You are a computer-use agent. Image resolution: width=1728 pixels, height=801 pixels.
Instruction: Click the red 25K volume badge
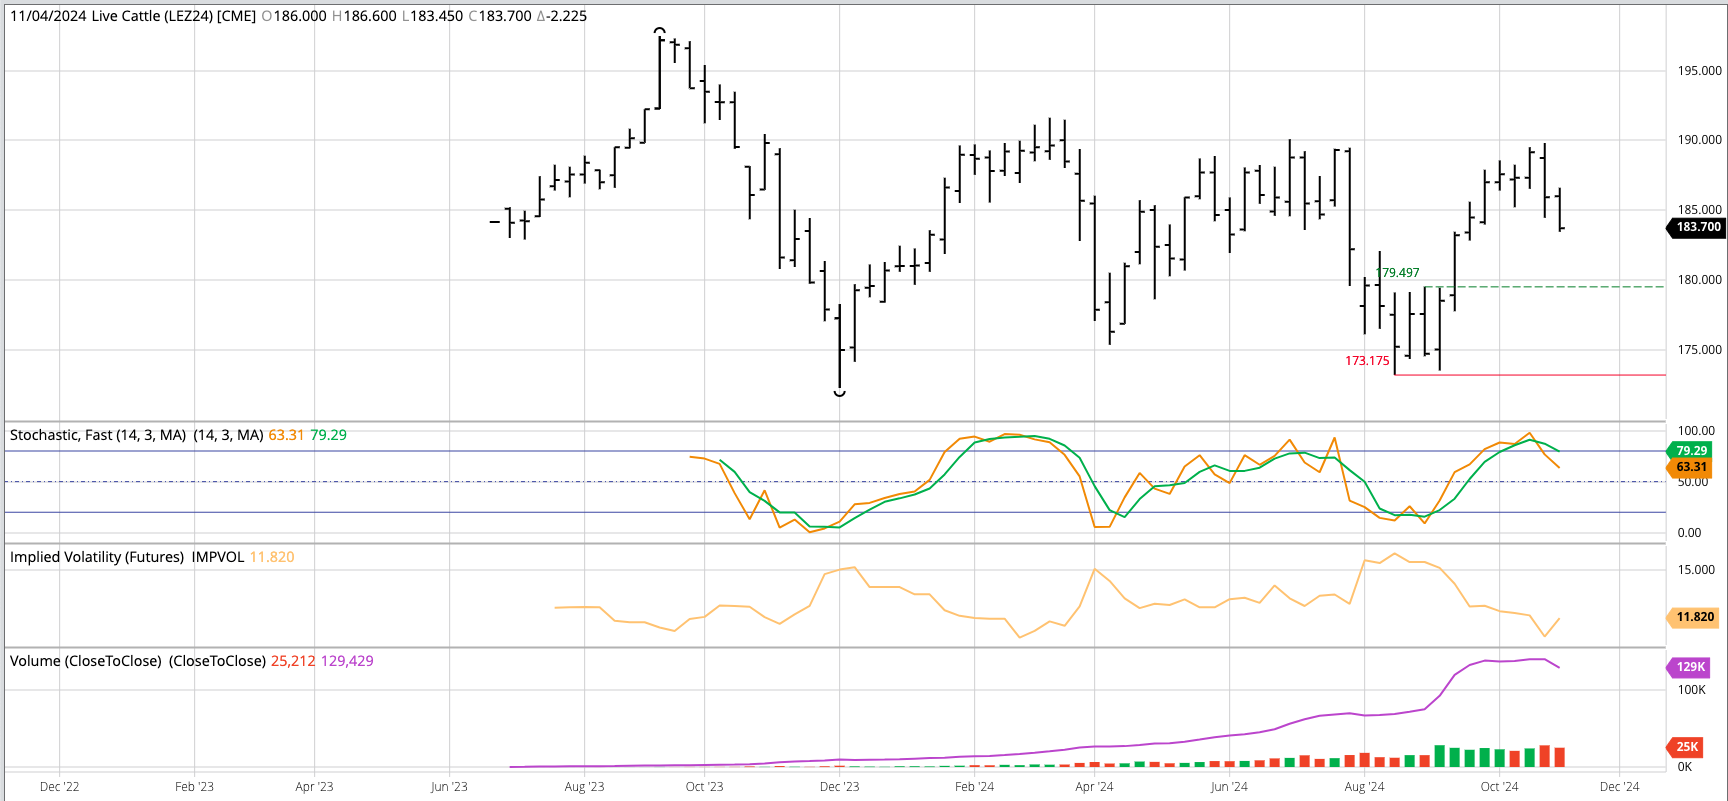tap(1687, 747)
